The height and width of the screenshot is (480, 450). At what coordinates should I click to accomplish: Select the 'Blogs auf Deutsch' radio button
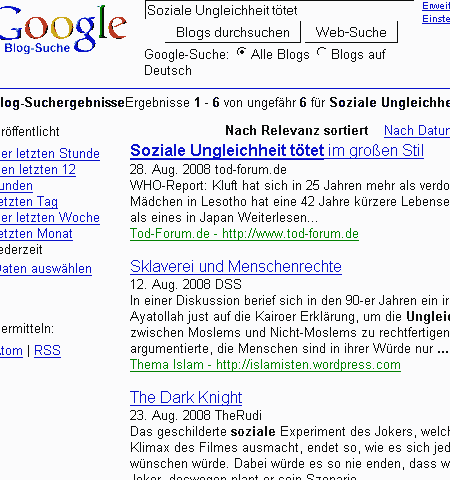[x=321, y=52]
